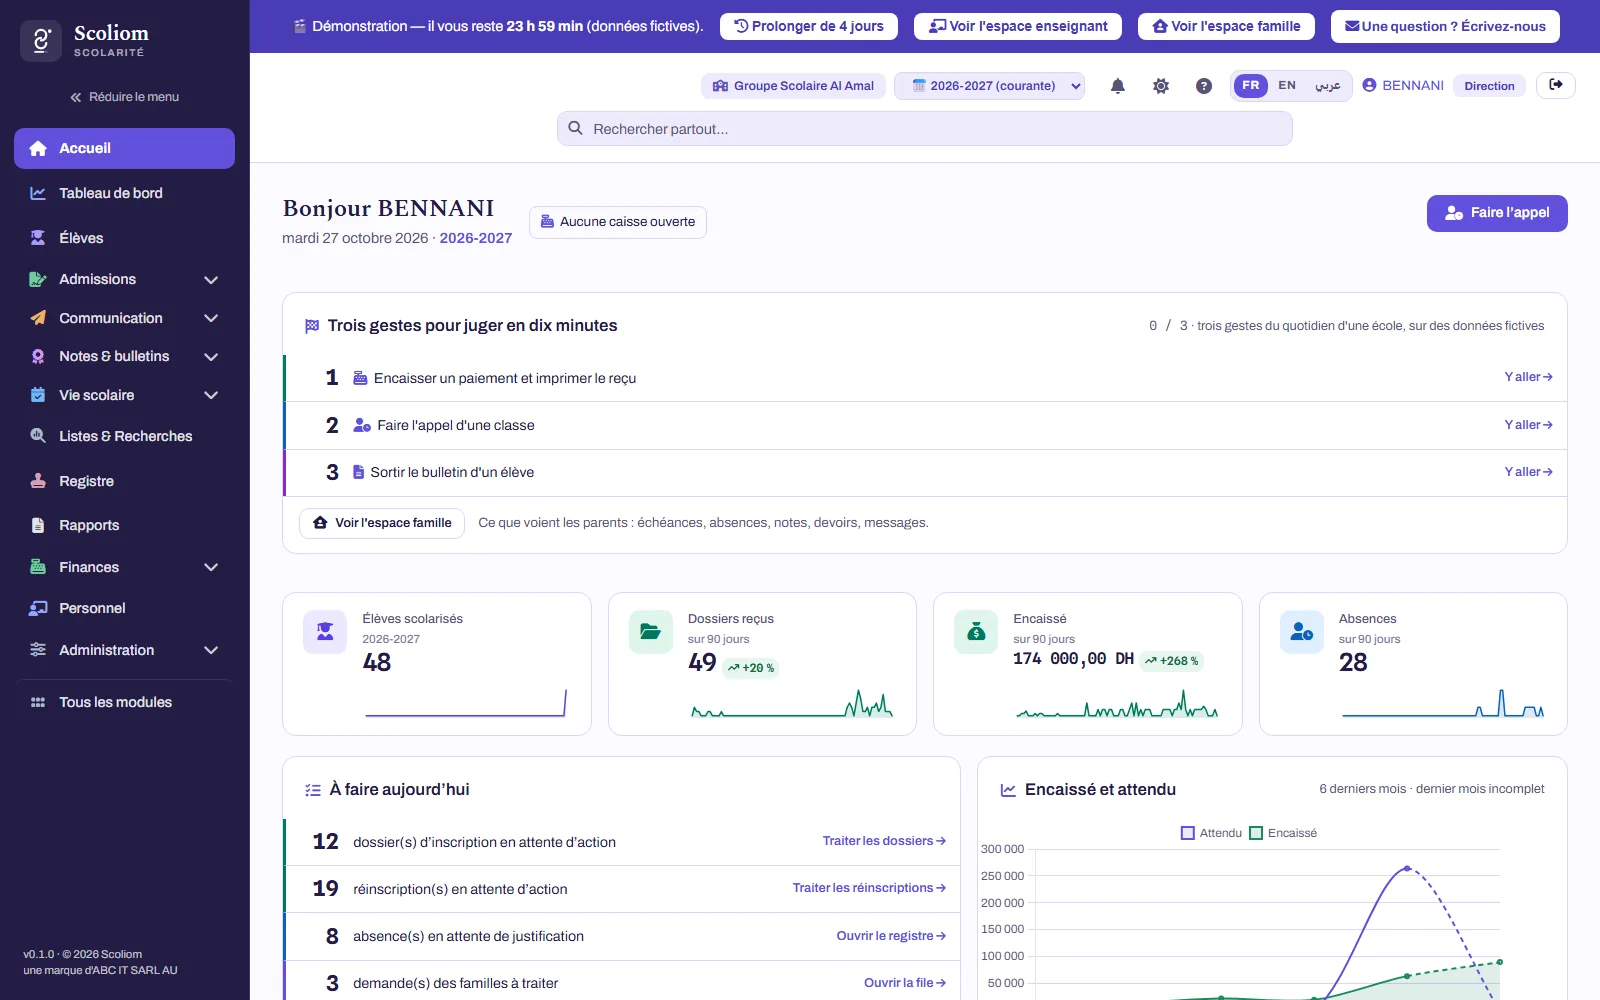The height and width of the screenshot is (1000, 1600).
Task: Click the Rechercher partout search field
Action: [x=925, y=128]
